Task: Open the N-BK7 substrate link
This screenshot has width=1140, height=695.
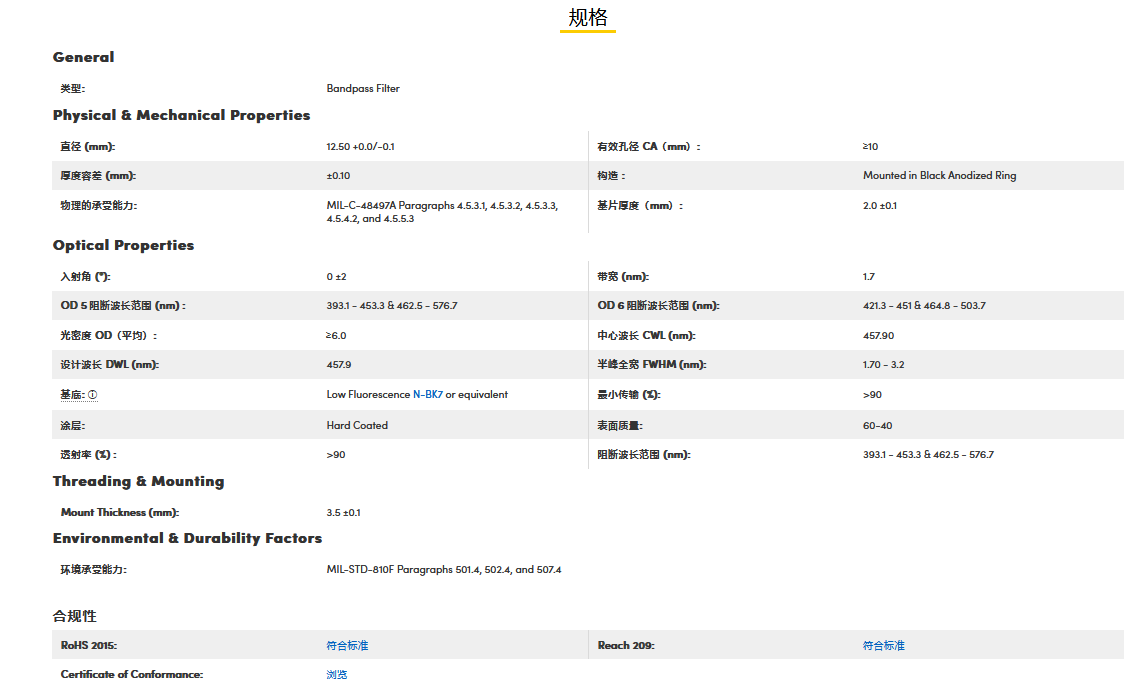Action: click(x=428, y=395)
